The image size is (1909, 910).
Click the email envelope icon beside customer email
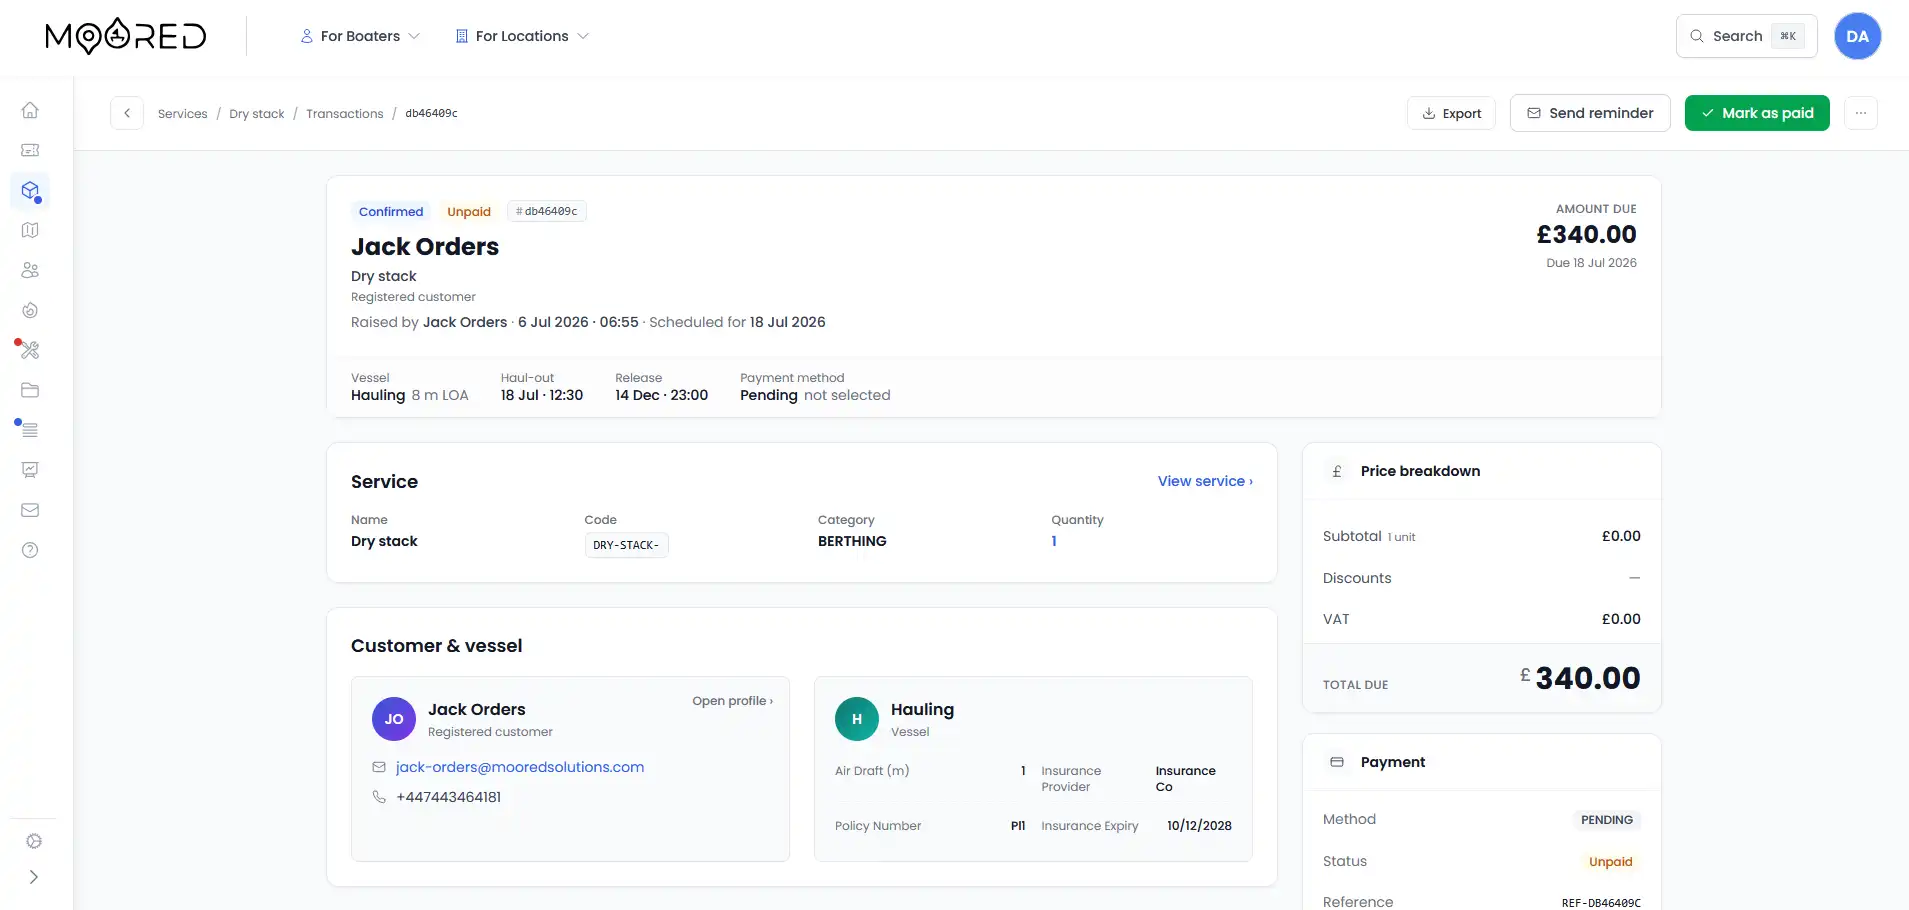pyautogui.click(x=379, y=767)
